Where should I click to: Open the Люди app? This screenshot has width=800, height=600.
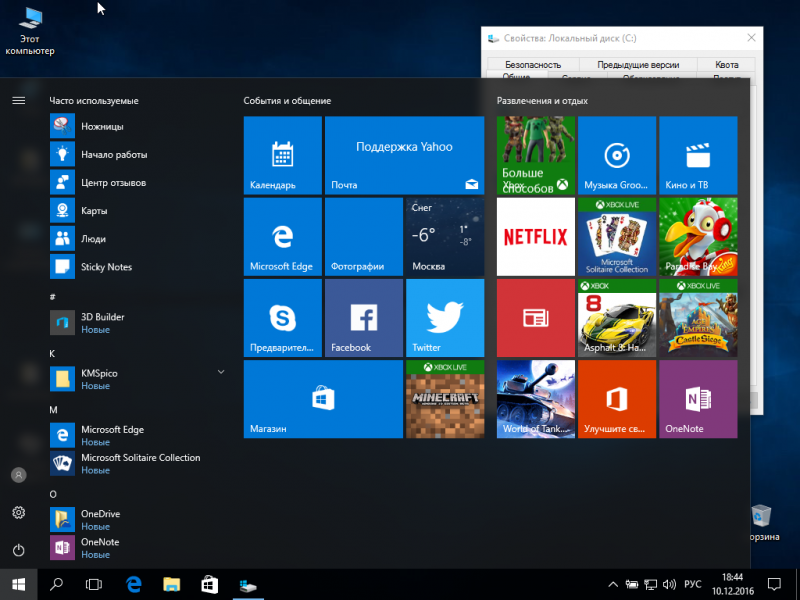pos(138,239)
